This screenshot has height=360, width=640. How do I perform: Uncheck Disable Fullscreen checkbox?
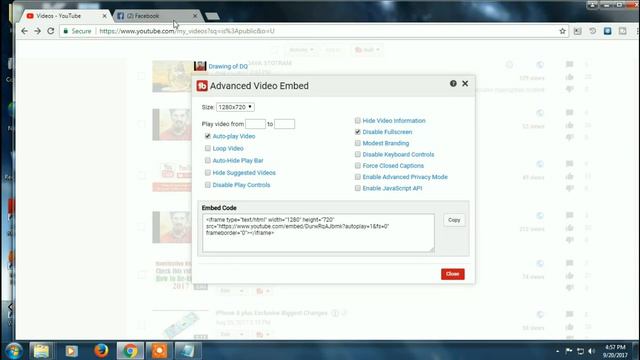(x=358, y=132)
